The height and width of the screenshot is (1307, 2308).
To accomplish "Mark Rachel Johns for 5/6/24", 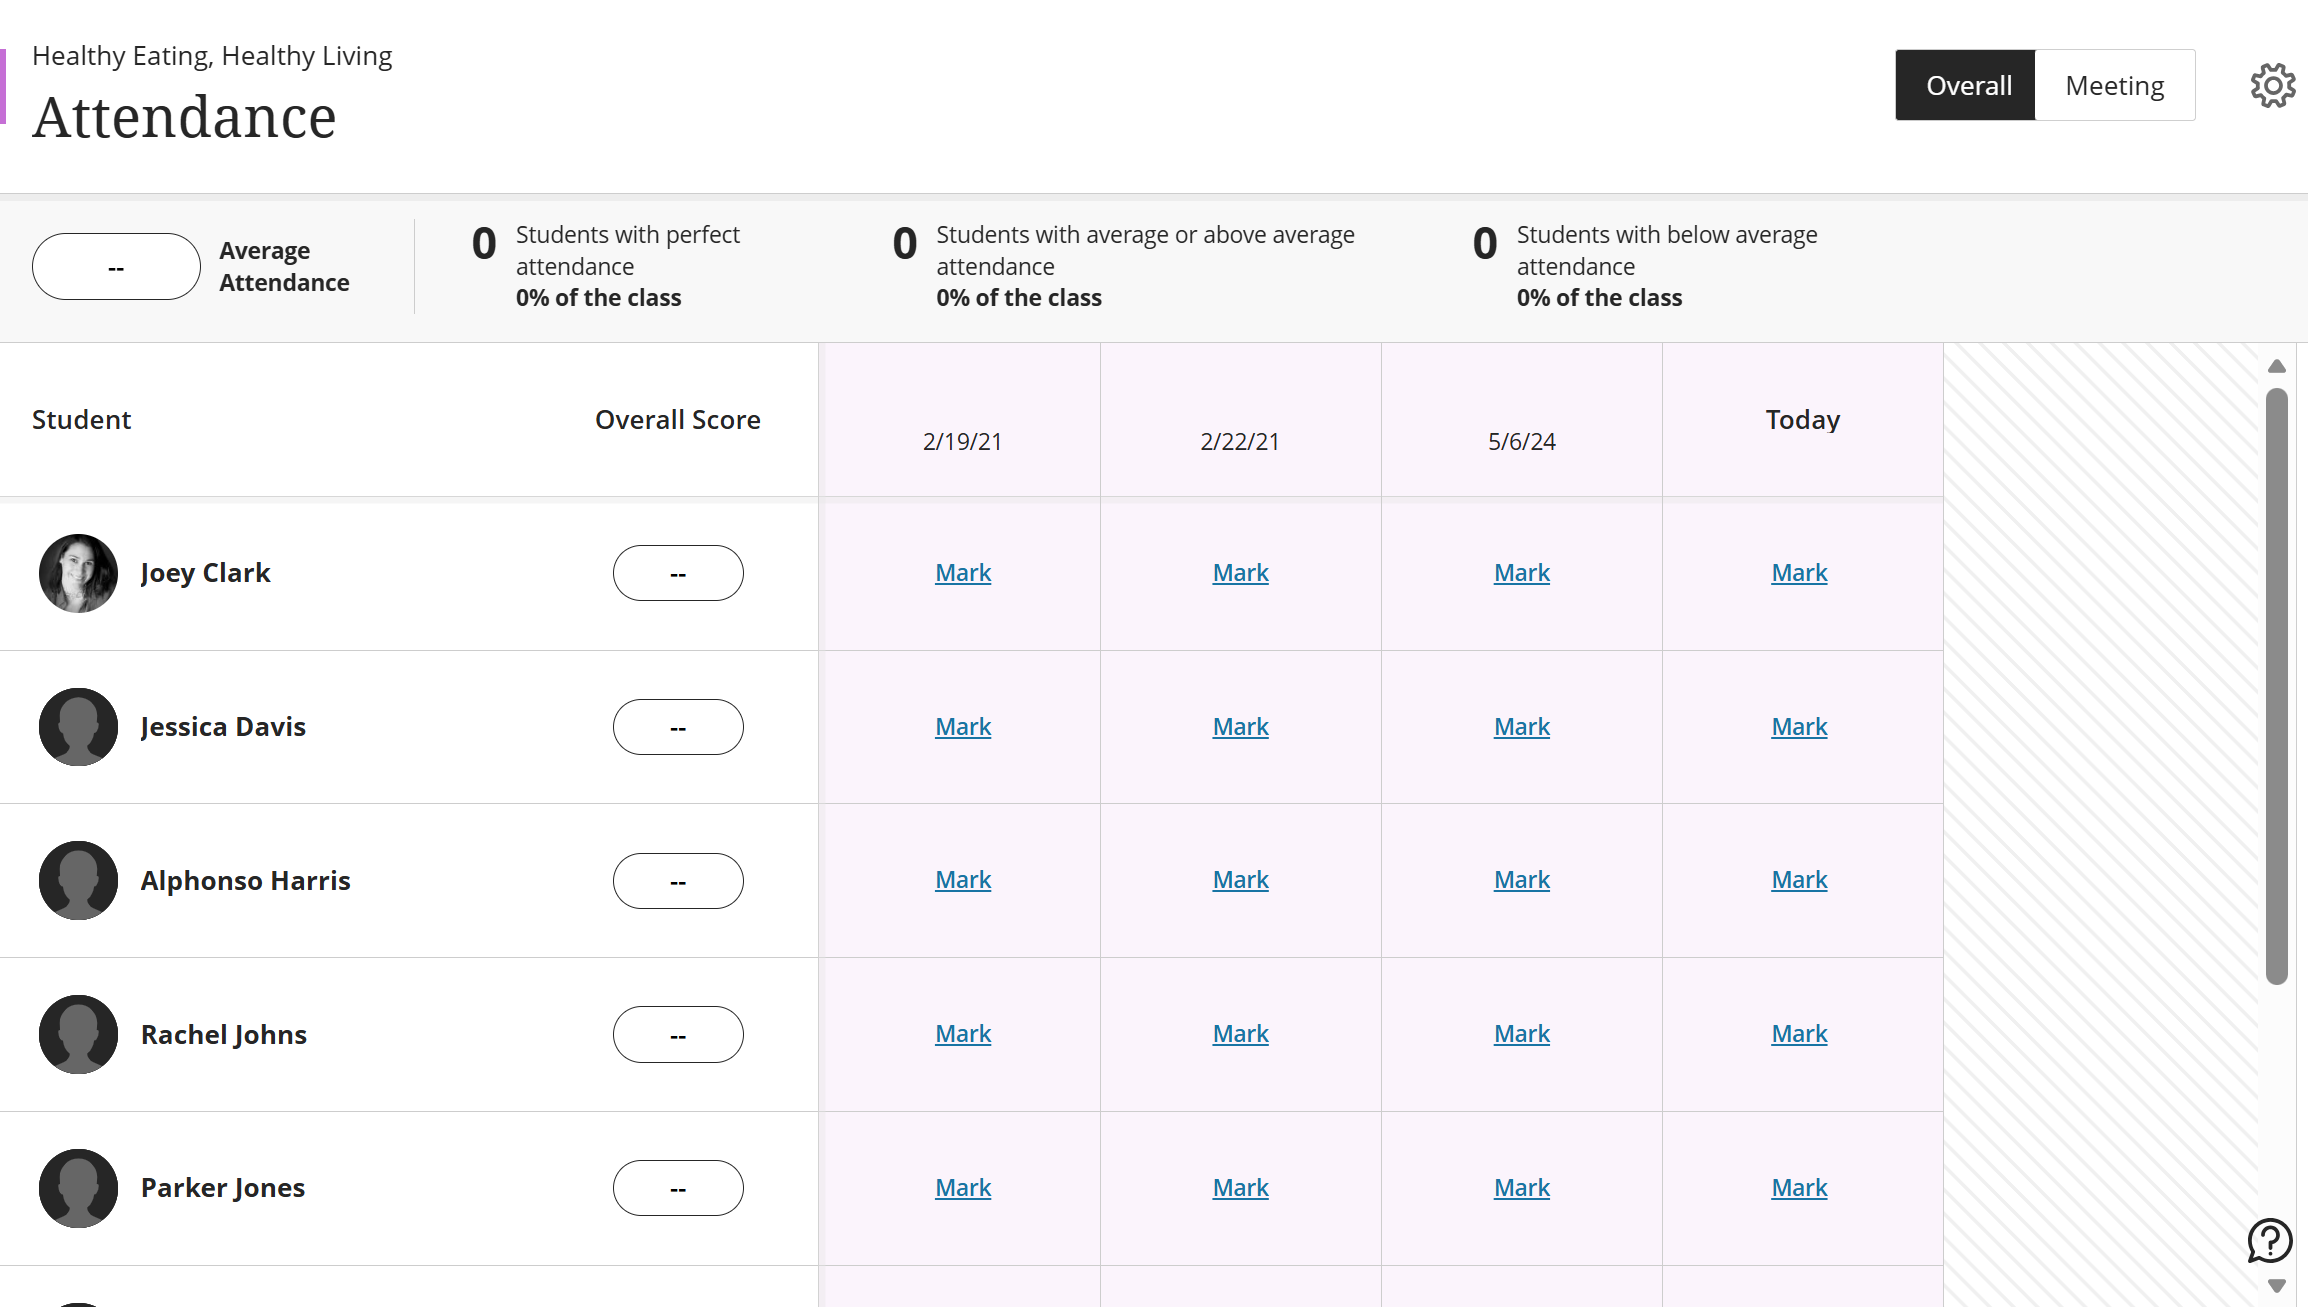I will click(1521, 1034).
